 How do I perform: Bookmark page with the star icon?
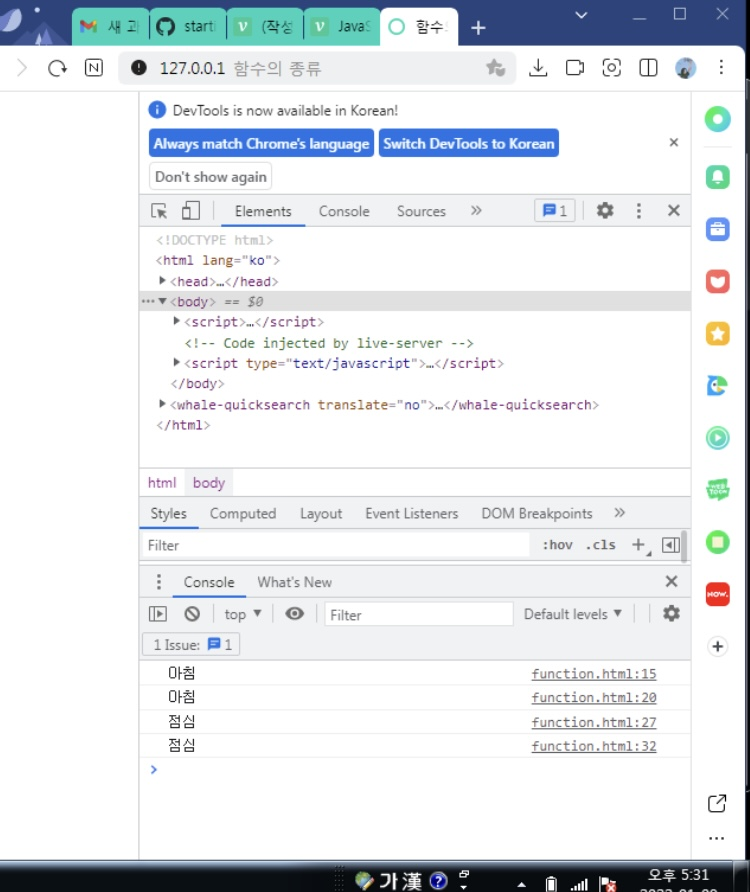[x=496, y=68]
